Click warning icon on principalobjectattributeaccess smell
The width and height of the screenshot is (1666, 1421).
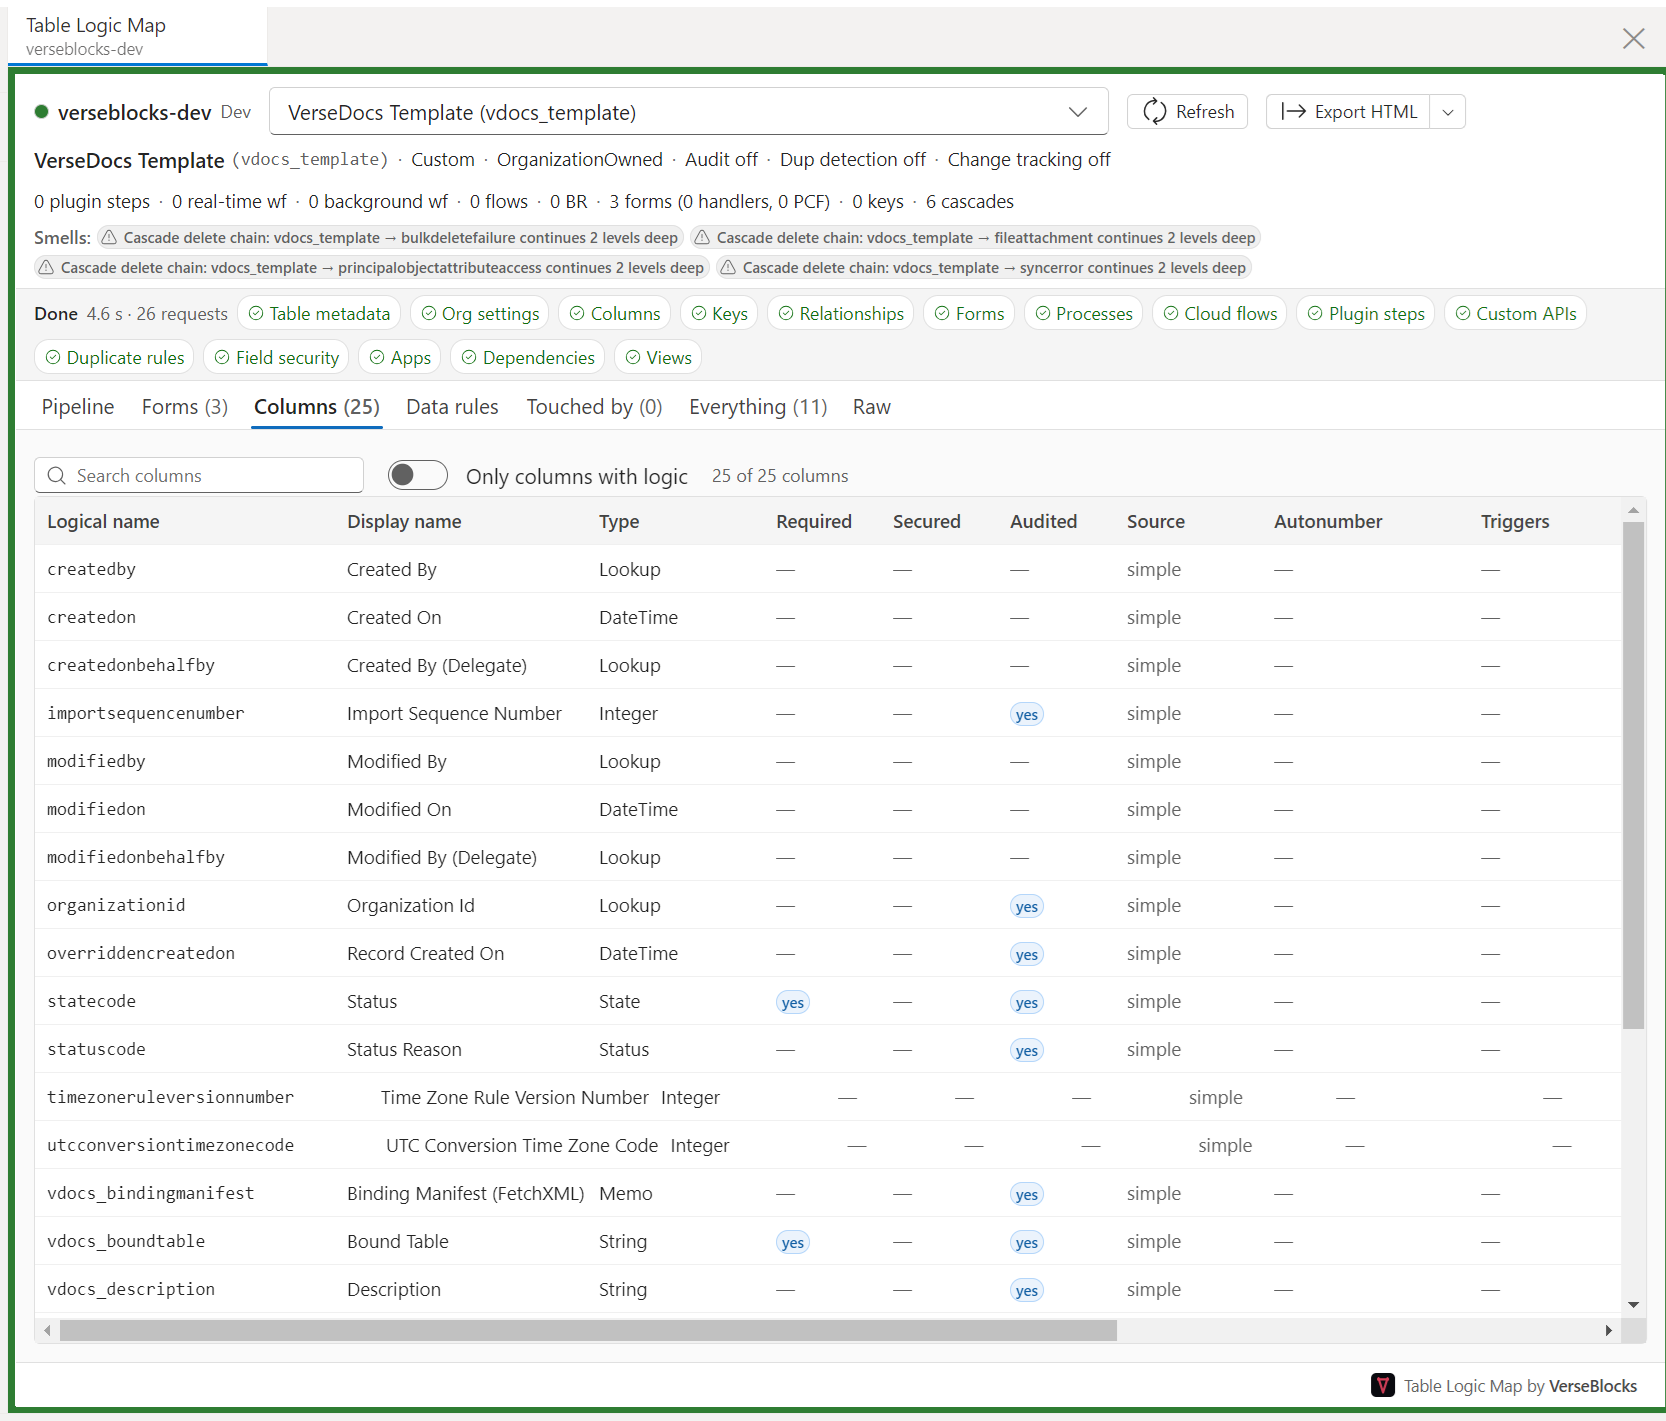pyautogui.click(x=46, y=268)
